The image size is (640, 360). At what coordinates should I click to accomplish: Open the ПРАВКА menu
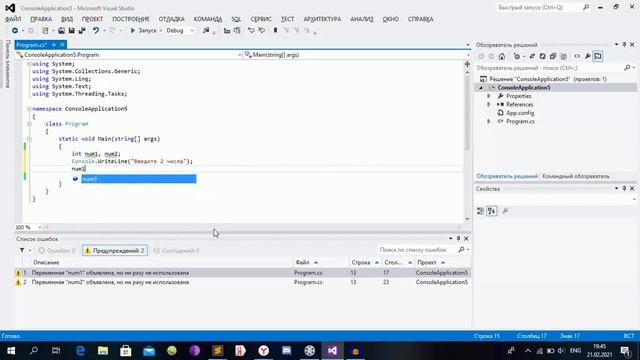(41, 19)
